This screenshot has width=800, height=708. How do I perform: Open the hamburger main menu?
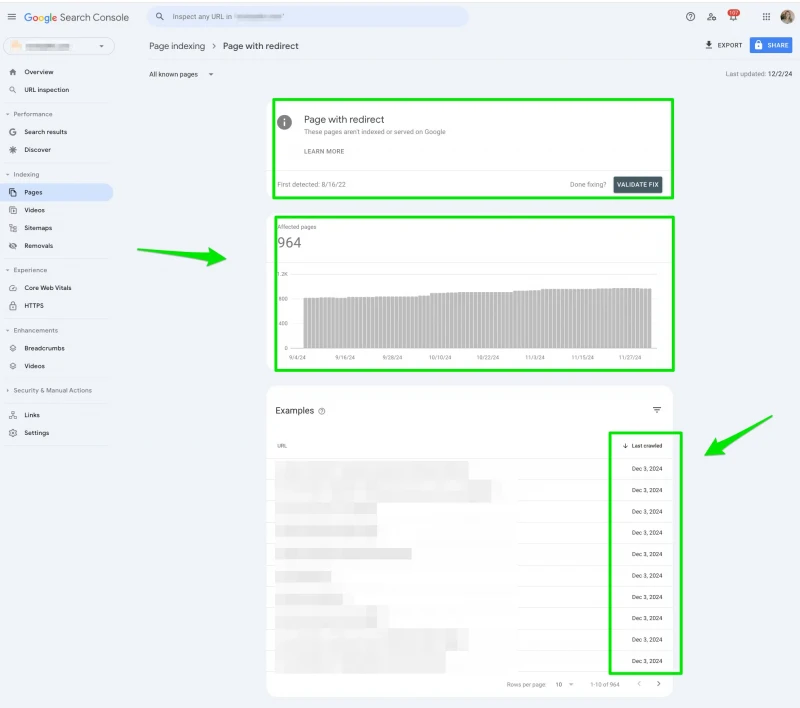click(12, 17)
